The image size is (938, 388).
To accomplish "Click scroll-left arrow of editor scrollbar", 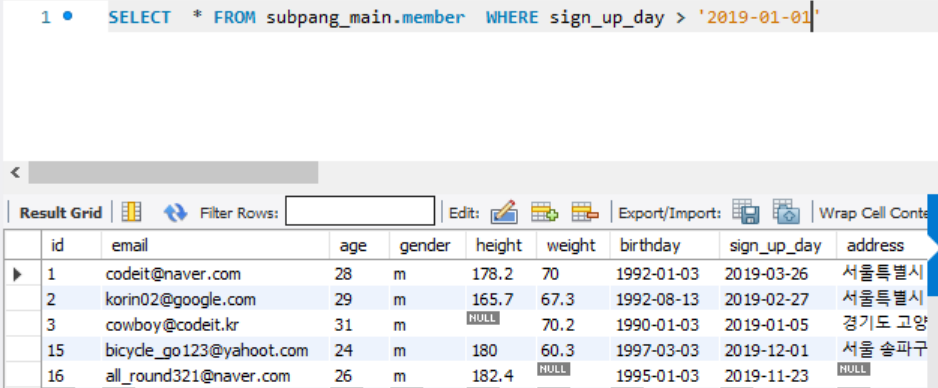I will point(16,173).
